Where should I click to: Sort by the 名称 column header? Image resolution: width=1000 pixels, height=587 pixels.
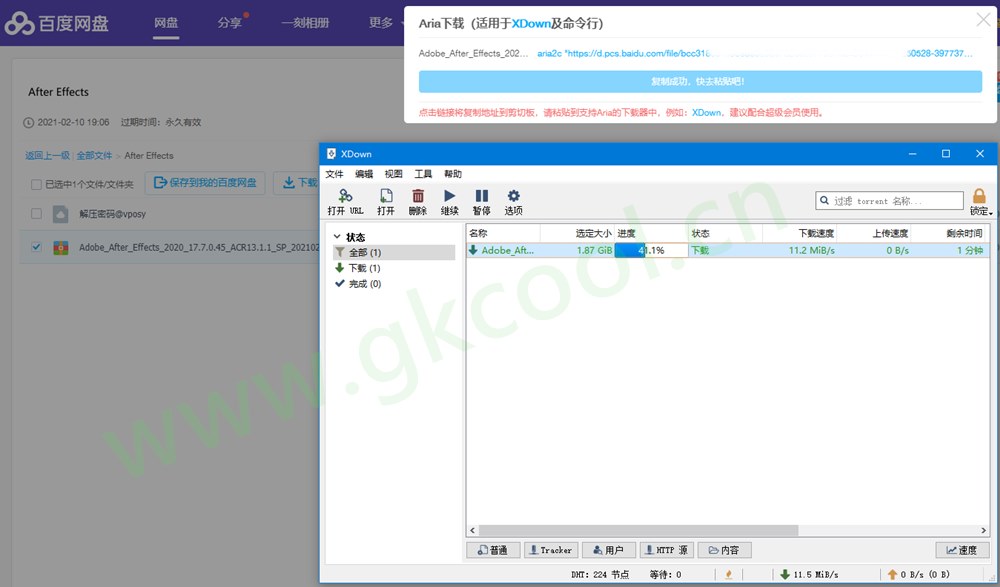click(x=503, y=233)
